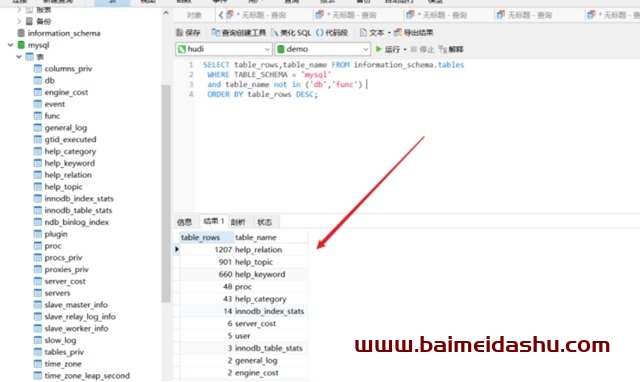Image resolution: width=640 pixels, height=382 pixels.
Task: Switch to the Info (信息) results tab
Action: (x=184, y=222)
